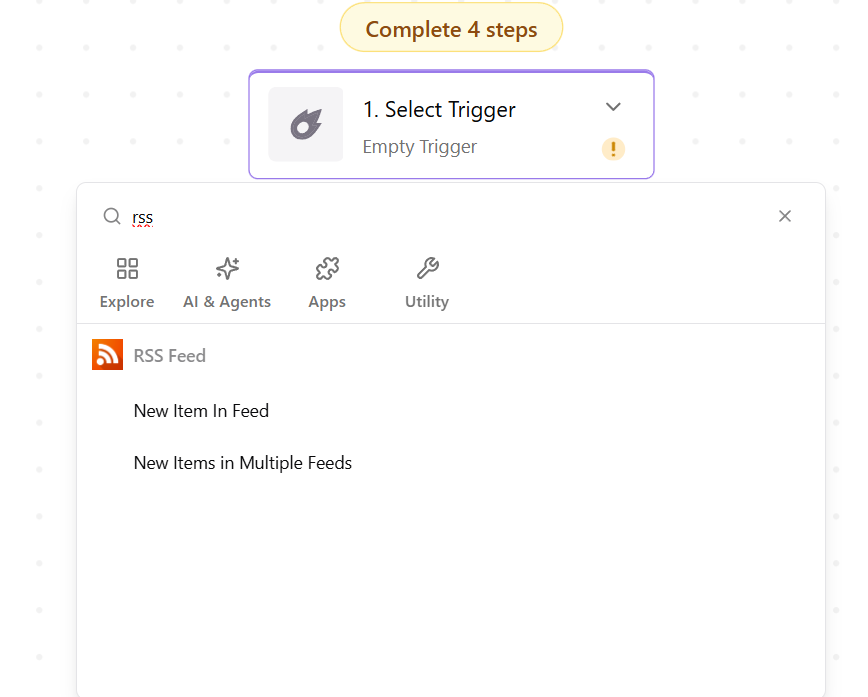
Task: Collapse the Select Trigger step chevron
Action: point(613,107)
